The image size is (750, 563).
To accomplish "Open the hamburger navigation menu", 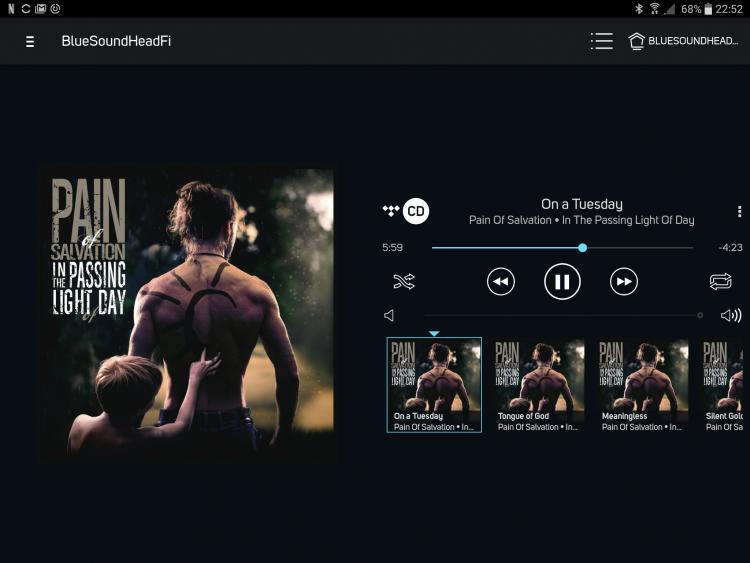I will [30, 42].
